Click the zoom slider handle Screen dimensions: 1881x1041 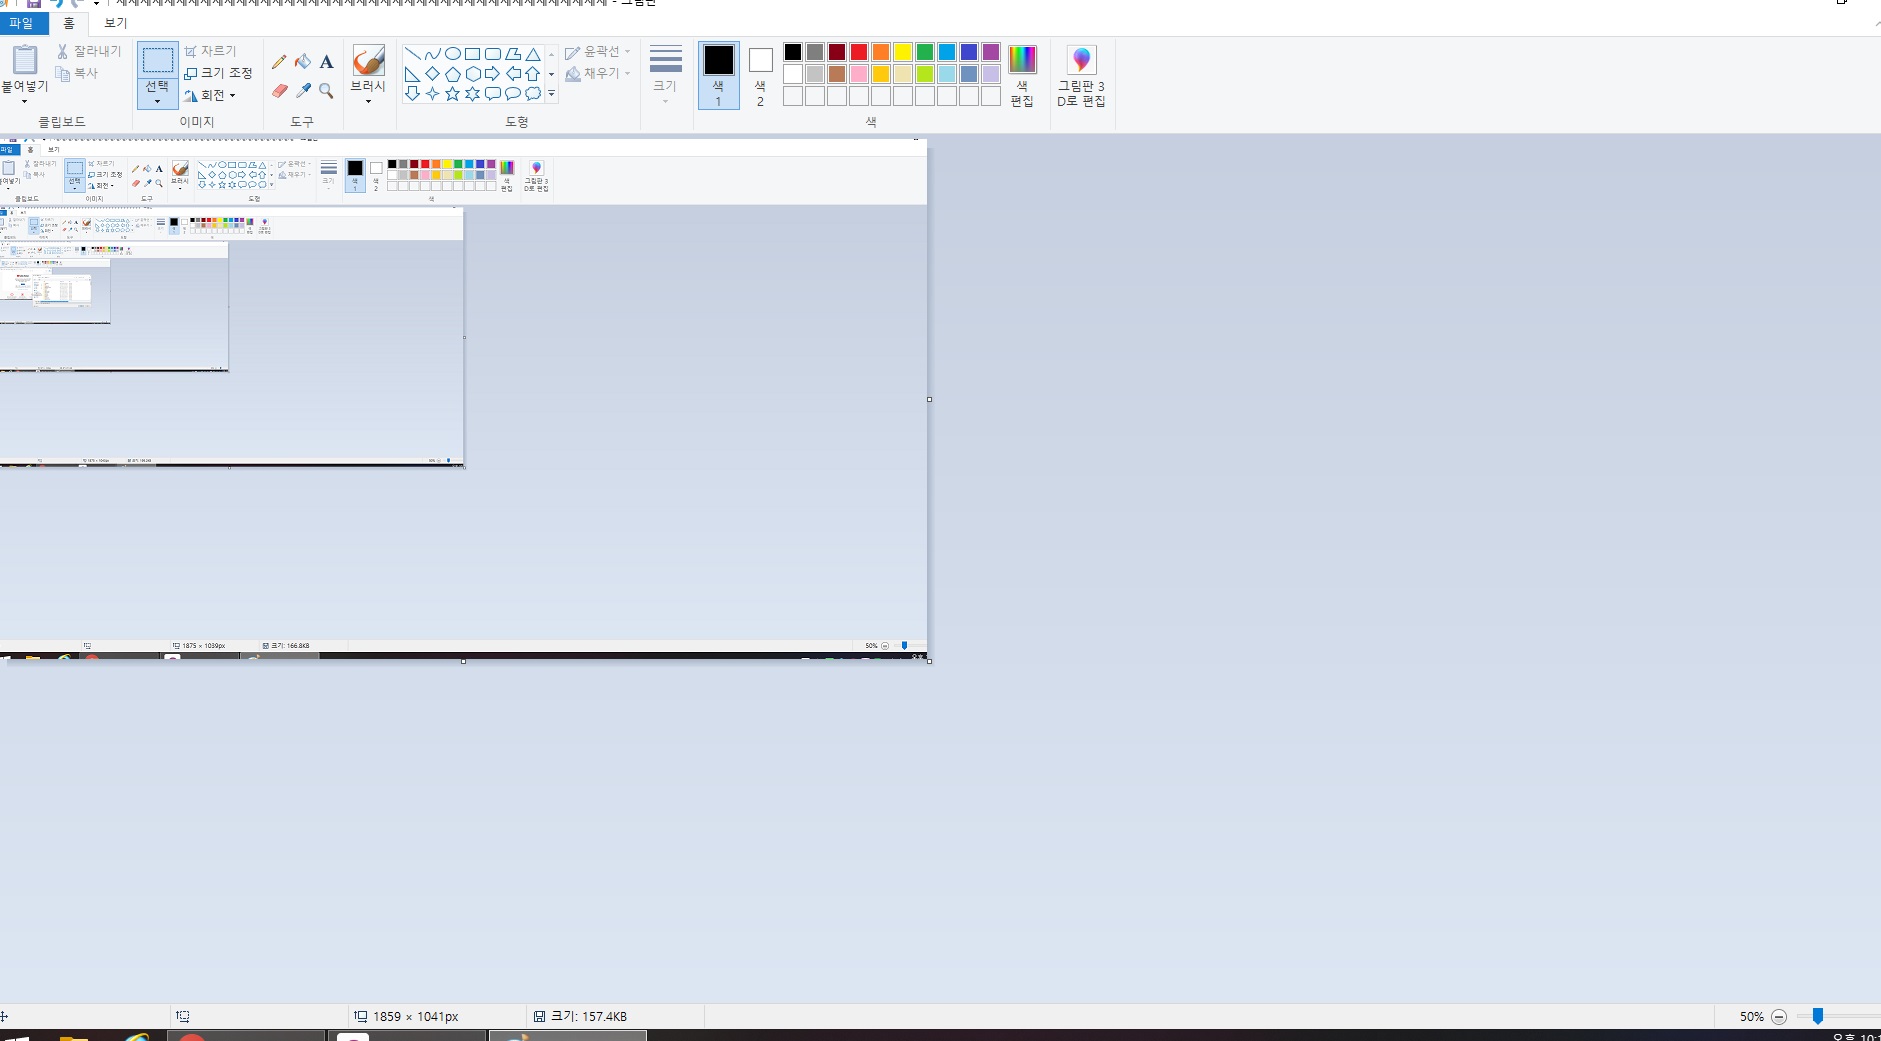[x=1818, y=1016]
